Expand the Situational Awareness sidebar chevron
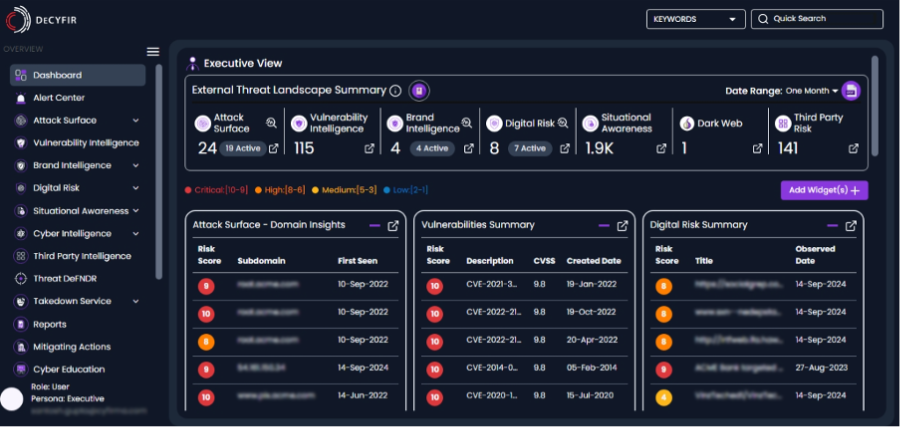Viewport: 901px width, 427px height. (x=136, y=211)
